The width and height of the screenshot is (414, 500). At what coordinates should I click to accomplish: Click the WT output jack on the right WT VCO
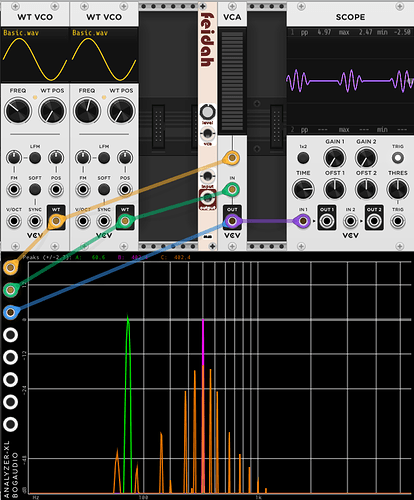125,221
